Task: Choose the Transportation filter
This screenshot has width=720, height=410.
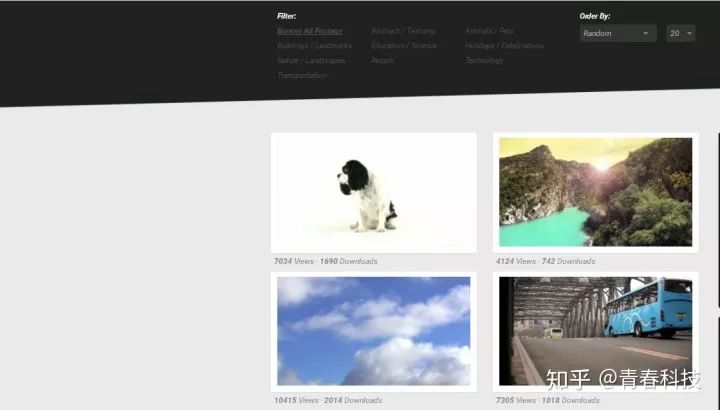Action: coord(301,75)
